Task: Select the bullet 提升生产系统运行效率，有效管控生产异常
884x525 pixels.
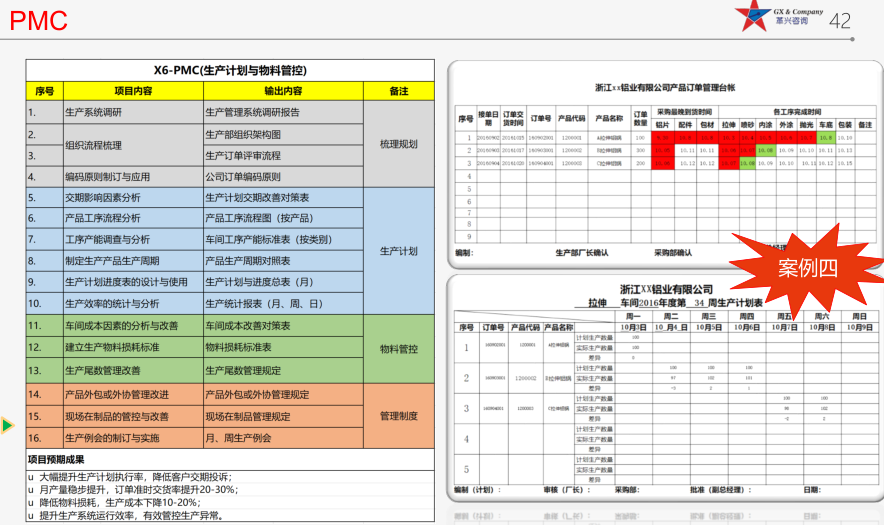Action: pos(131,515)
